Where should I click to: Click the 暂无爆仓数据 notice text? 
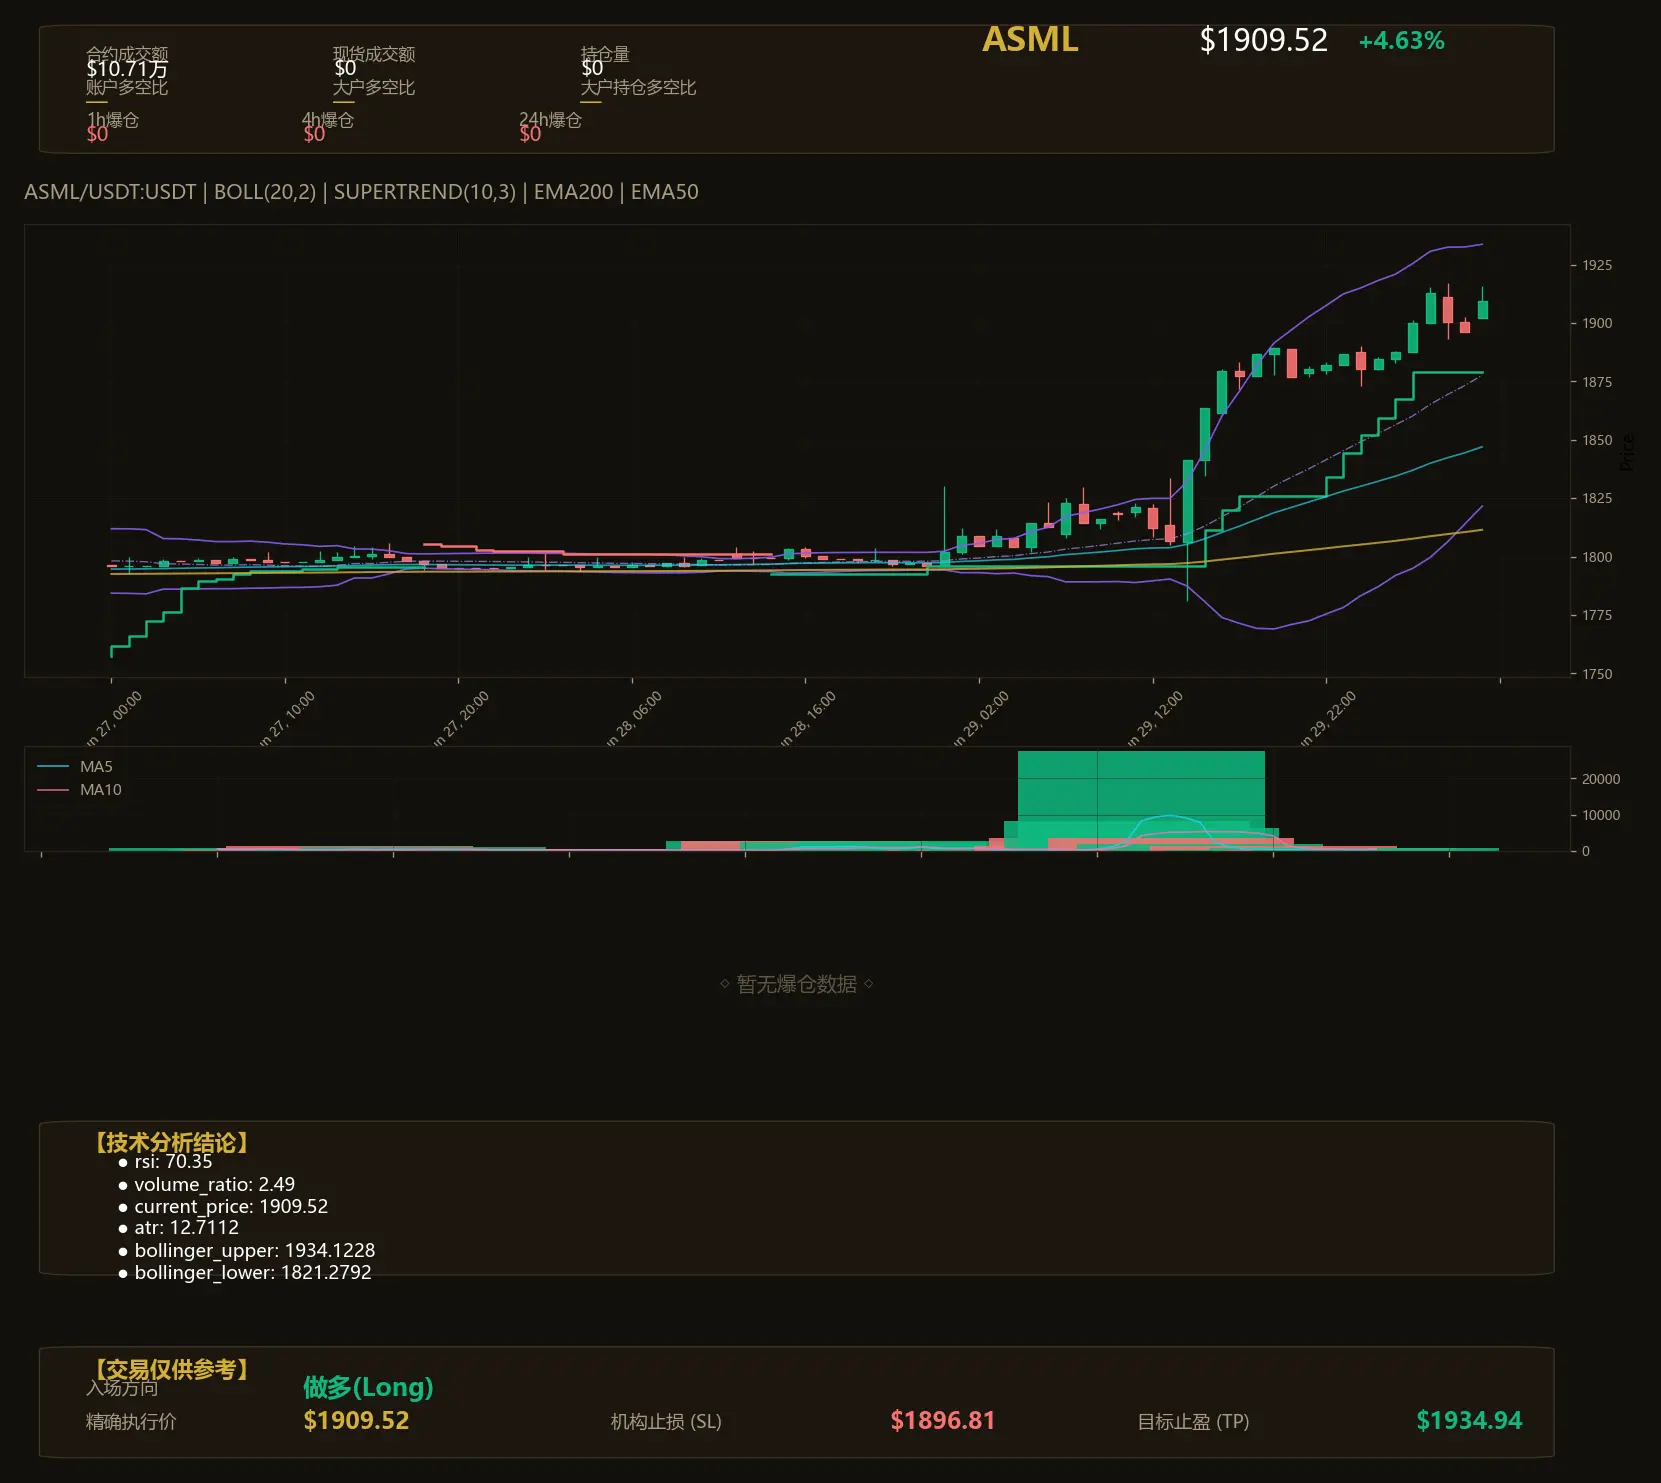pos(797,984)
